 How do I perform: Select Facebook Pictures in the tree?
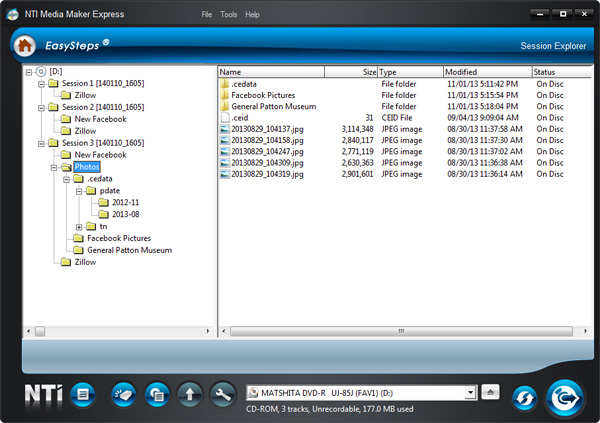119,238
